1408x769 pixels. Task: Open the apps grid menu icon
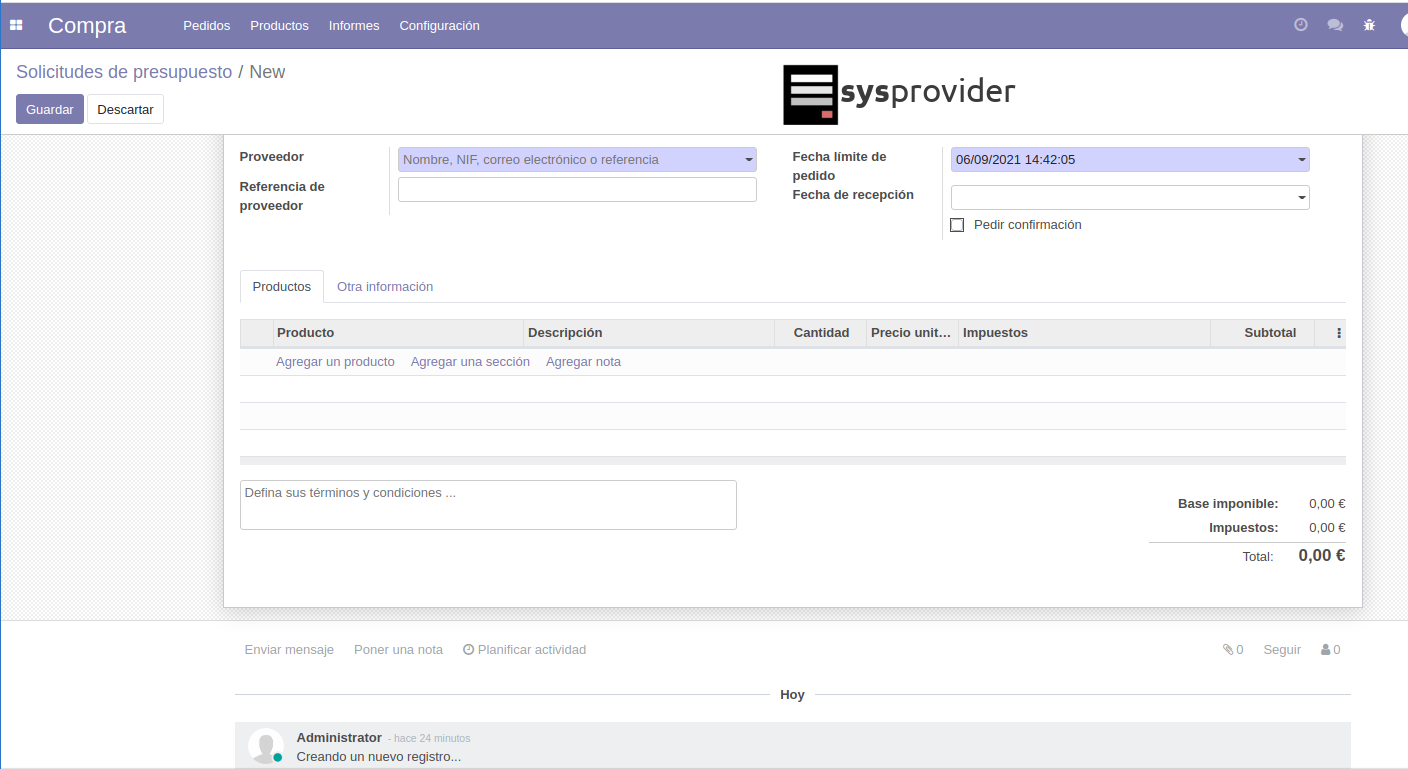(x=16, y=25)
